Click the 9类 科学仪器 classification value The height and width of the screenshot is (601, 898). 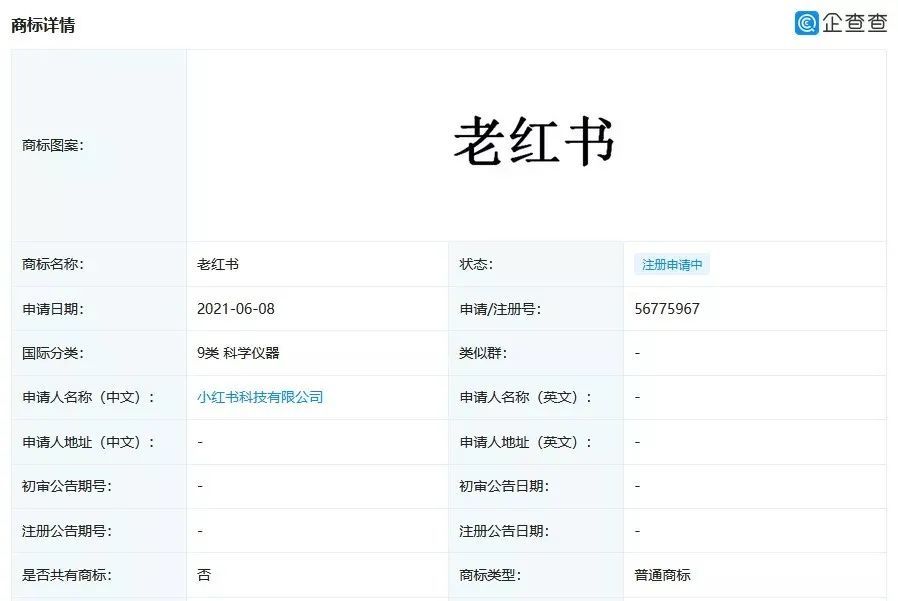(238, 353)
